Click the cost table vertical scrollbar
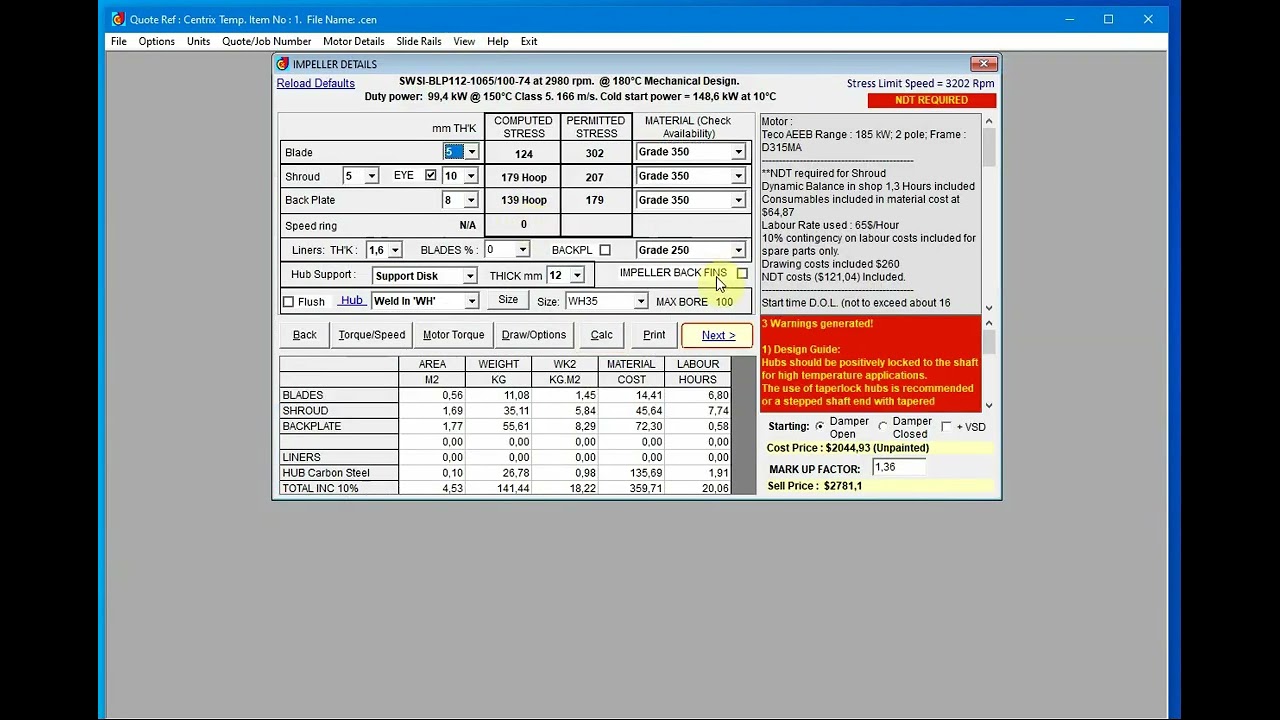 pyautogui.click(x=744, y=425)
